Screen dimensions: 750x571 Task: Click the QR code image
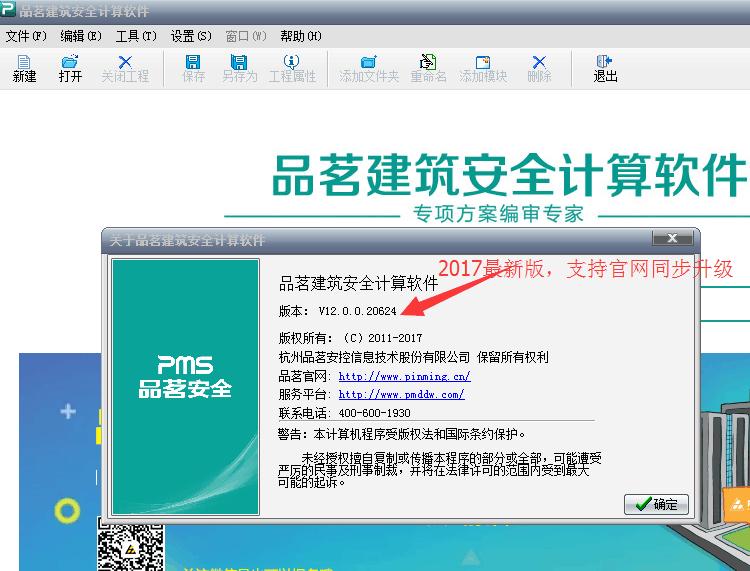pyautogui.click(x=130, y=545)
